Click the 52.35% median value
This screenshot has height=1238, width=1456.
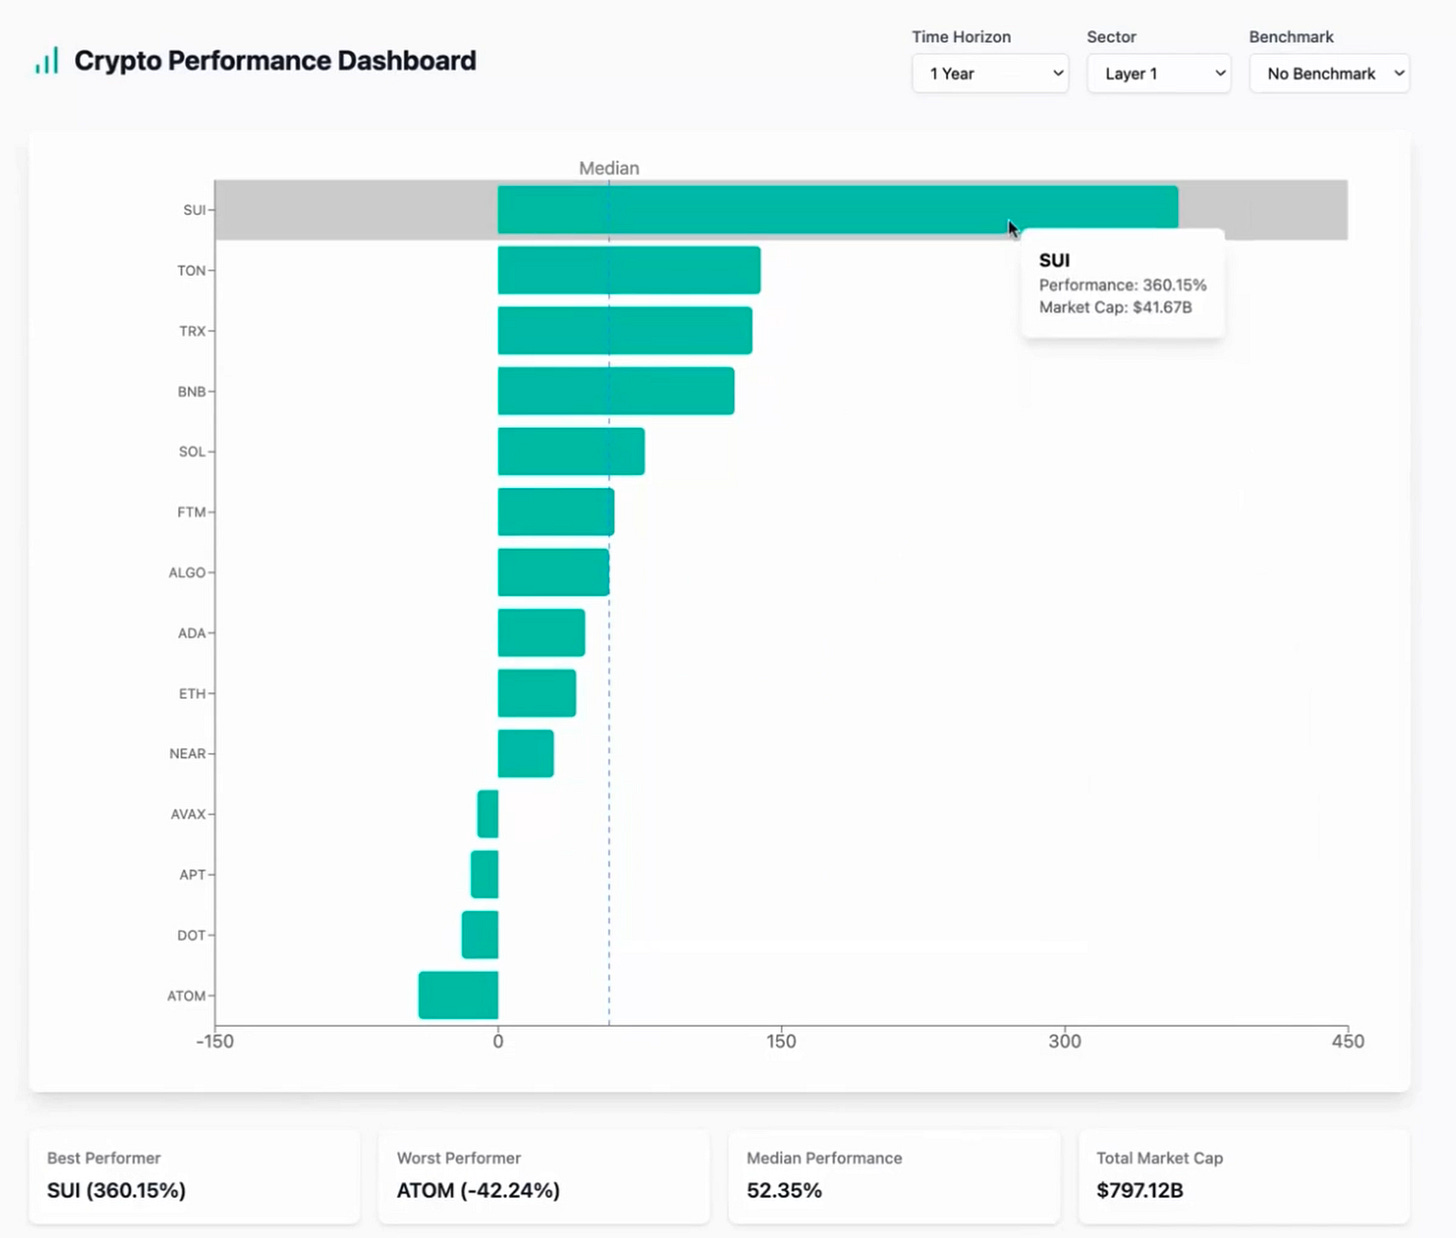pyautogui.click(x=784, y=1190)
